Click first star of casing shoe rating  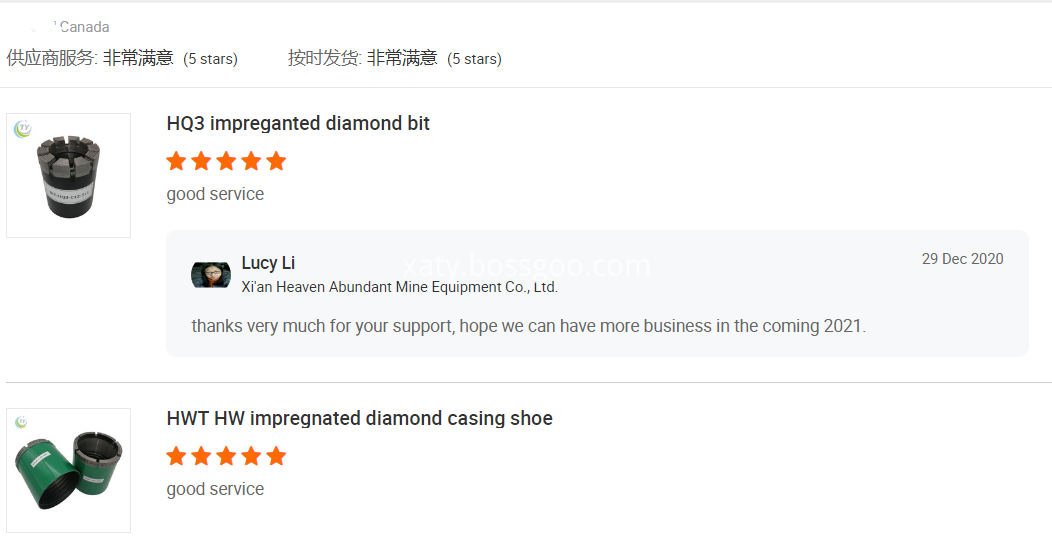point(176,456)
